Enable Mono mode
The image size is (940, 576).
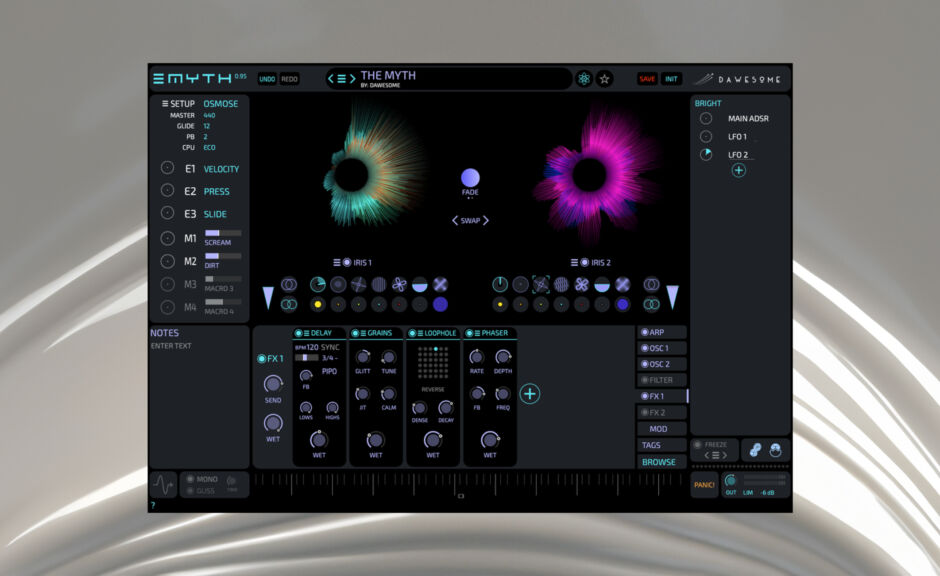189,479
